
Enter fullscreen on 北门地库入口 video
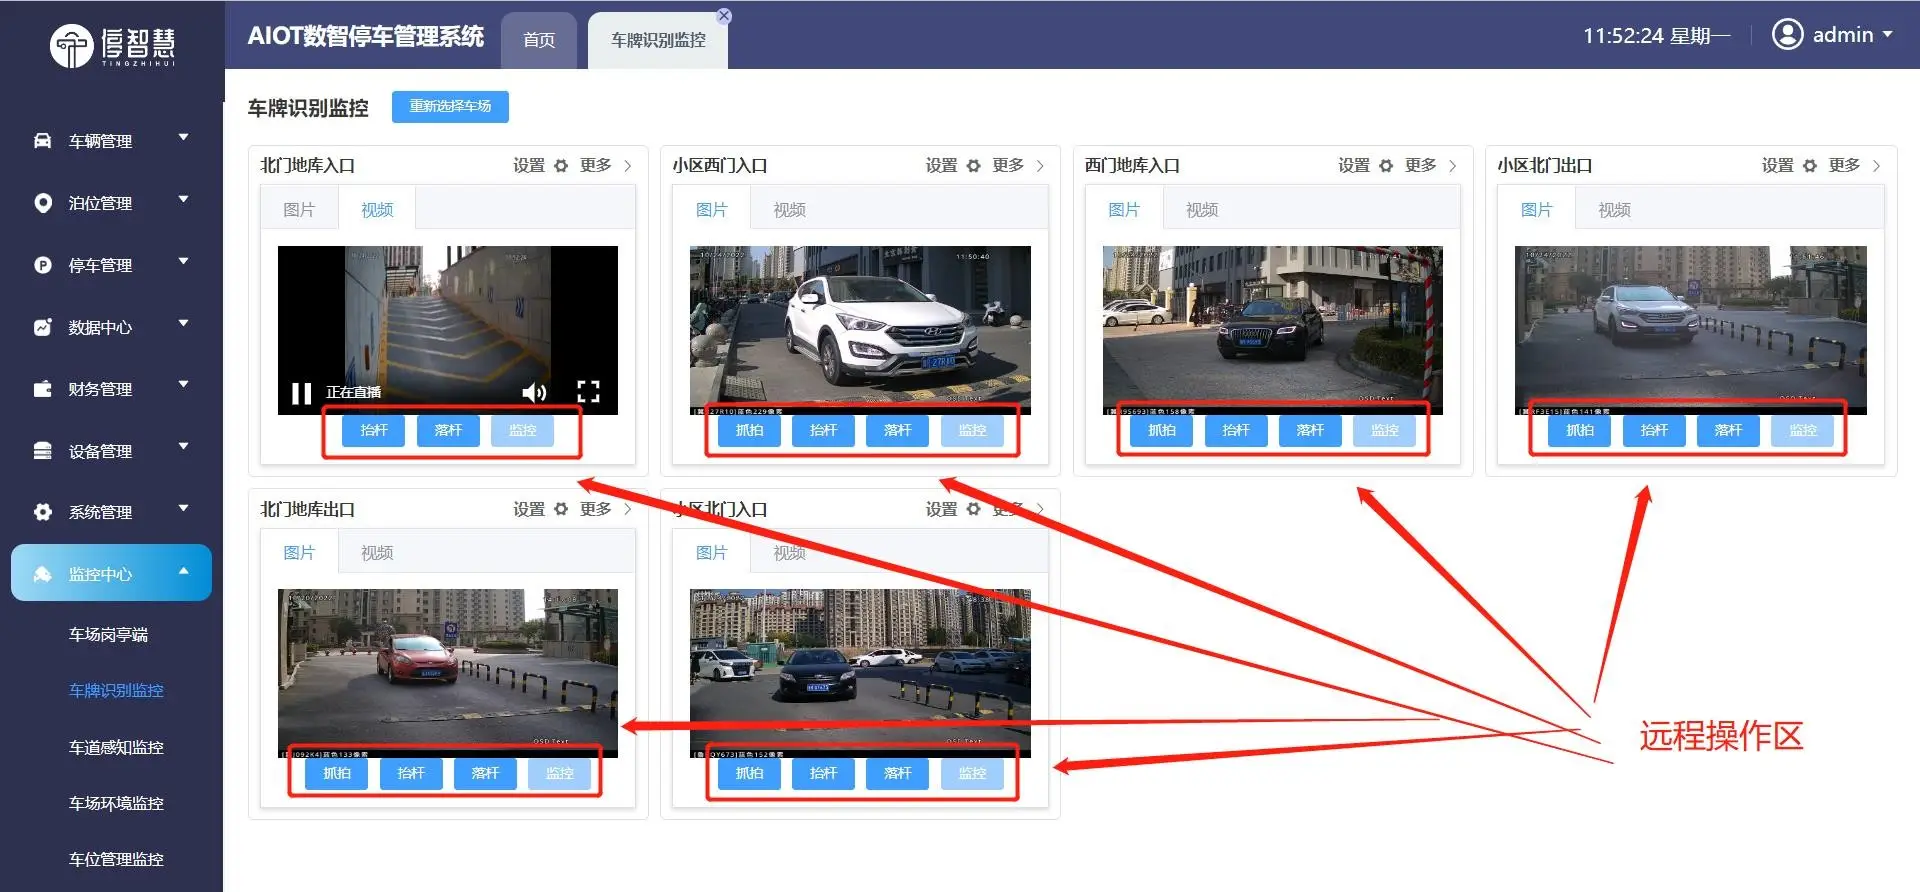[588, 392]
